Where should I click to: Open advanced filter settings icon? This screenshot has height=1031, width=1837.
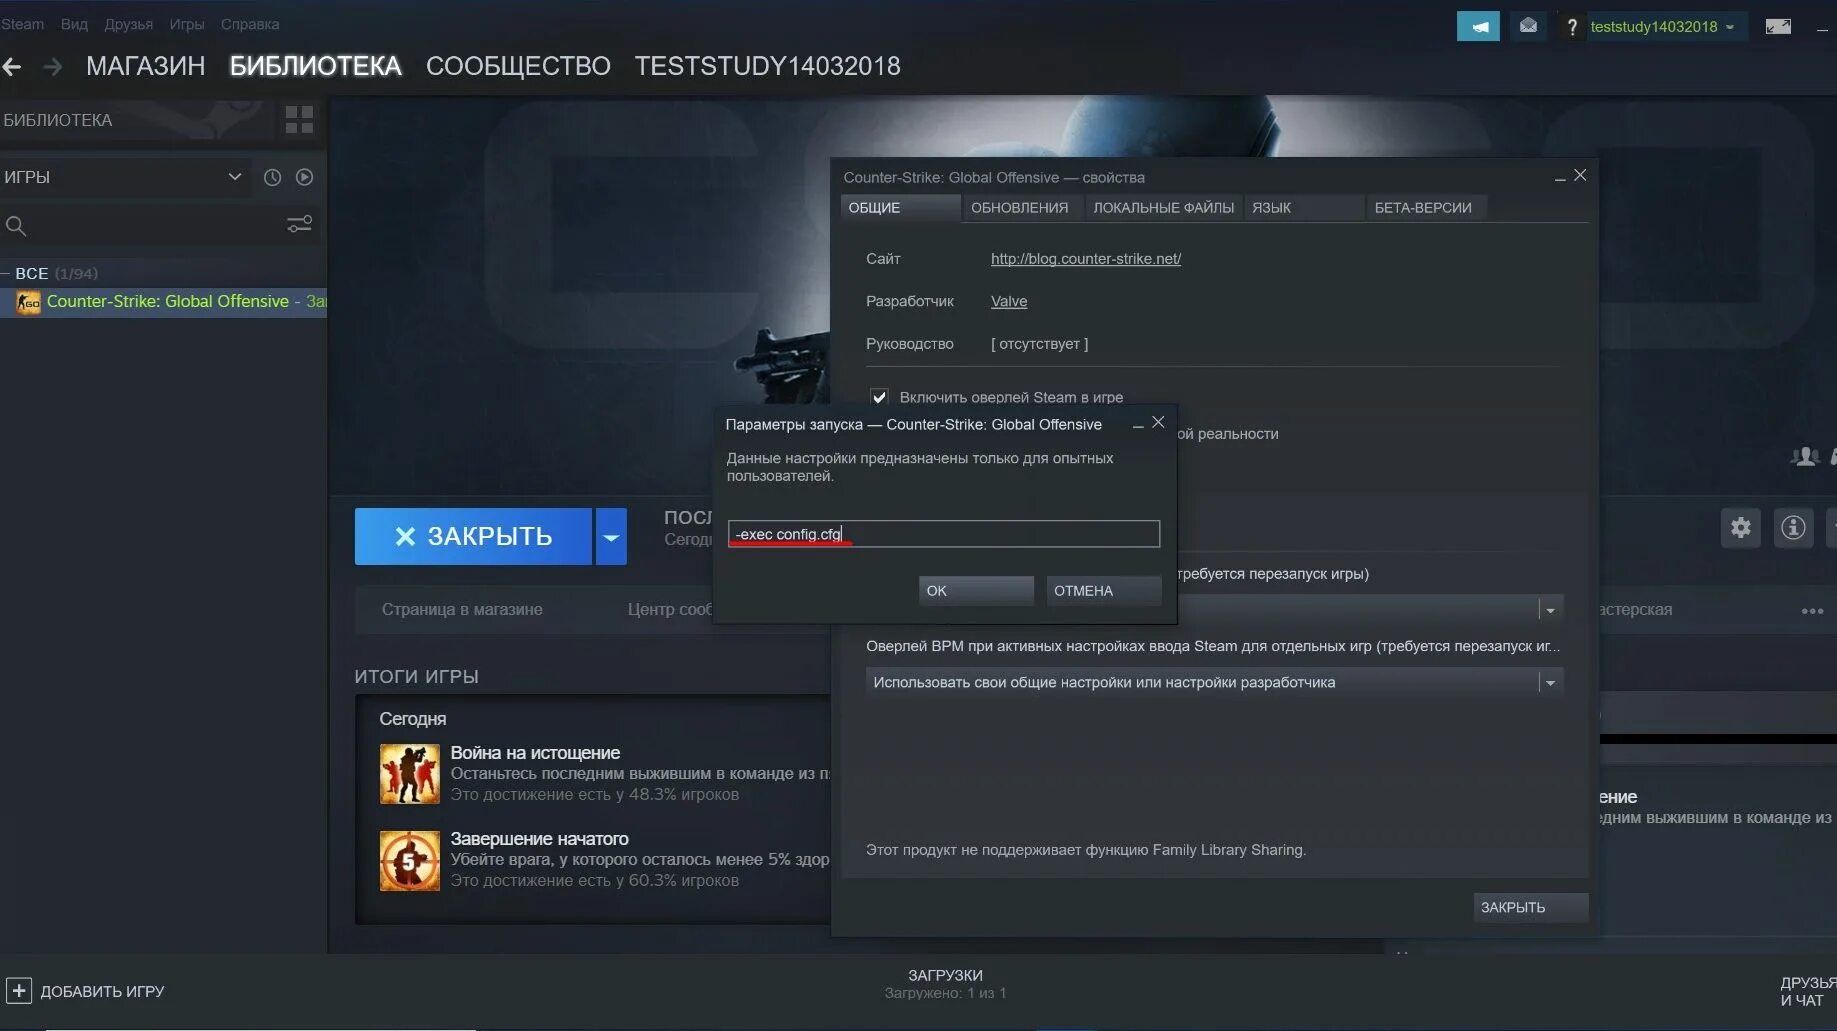[x=299, y=224]
